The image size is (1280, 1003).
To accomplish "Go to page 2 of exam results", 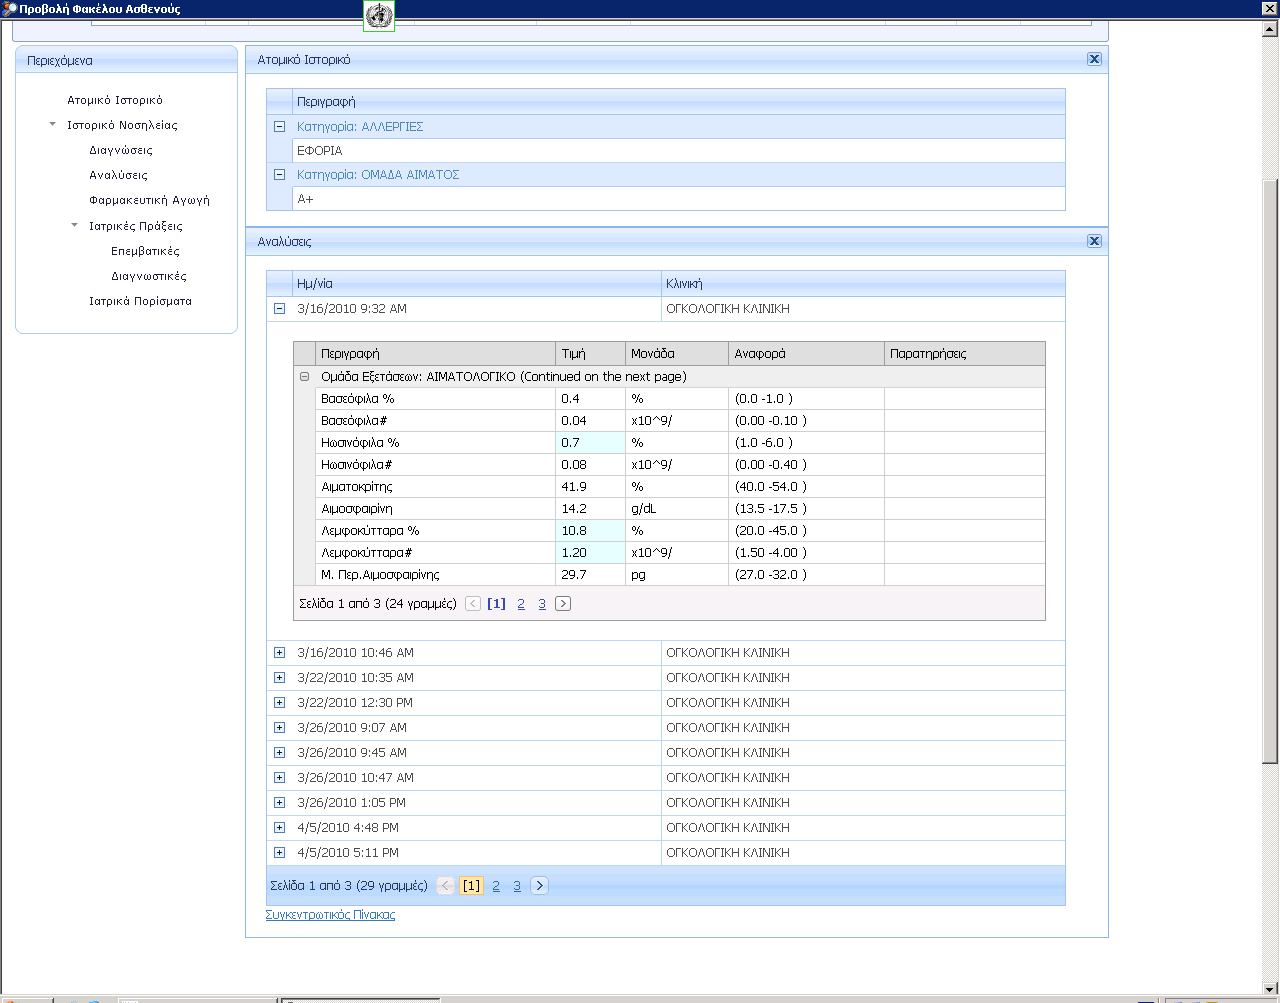I will (x=521, y=604).
